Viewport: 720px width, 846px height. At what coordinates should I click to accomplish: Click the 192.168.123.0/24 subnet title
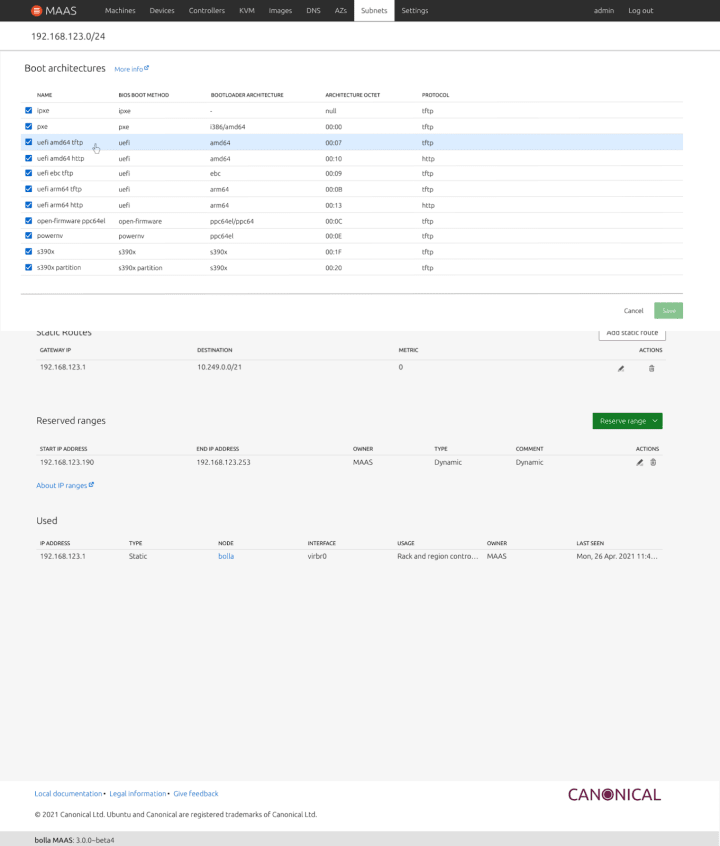pos(68,36)
